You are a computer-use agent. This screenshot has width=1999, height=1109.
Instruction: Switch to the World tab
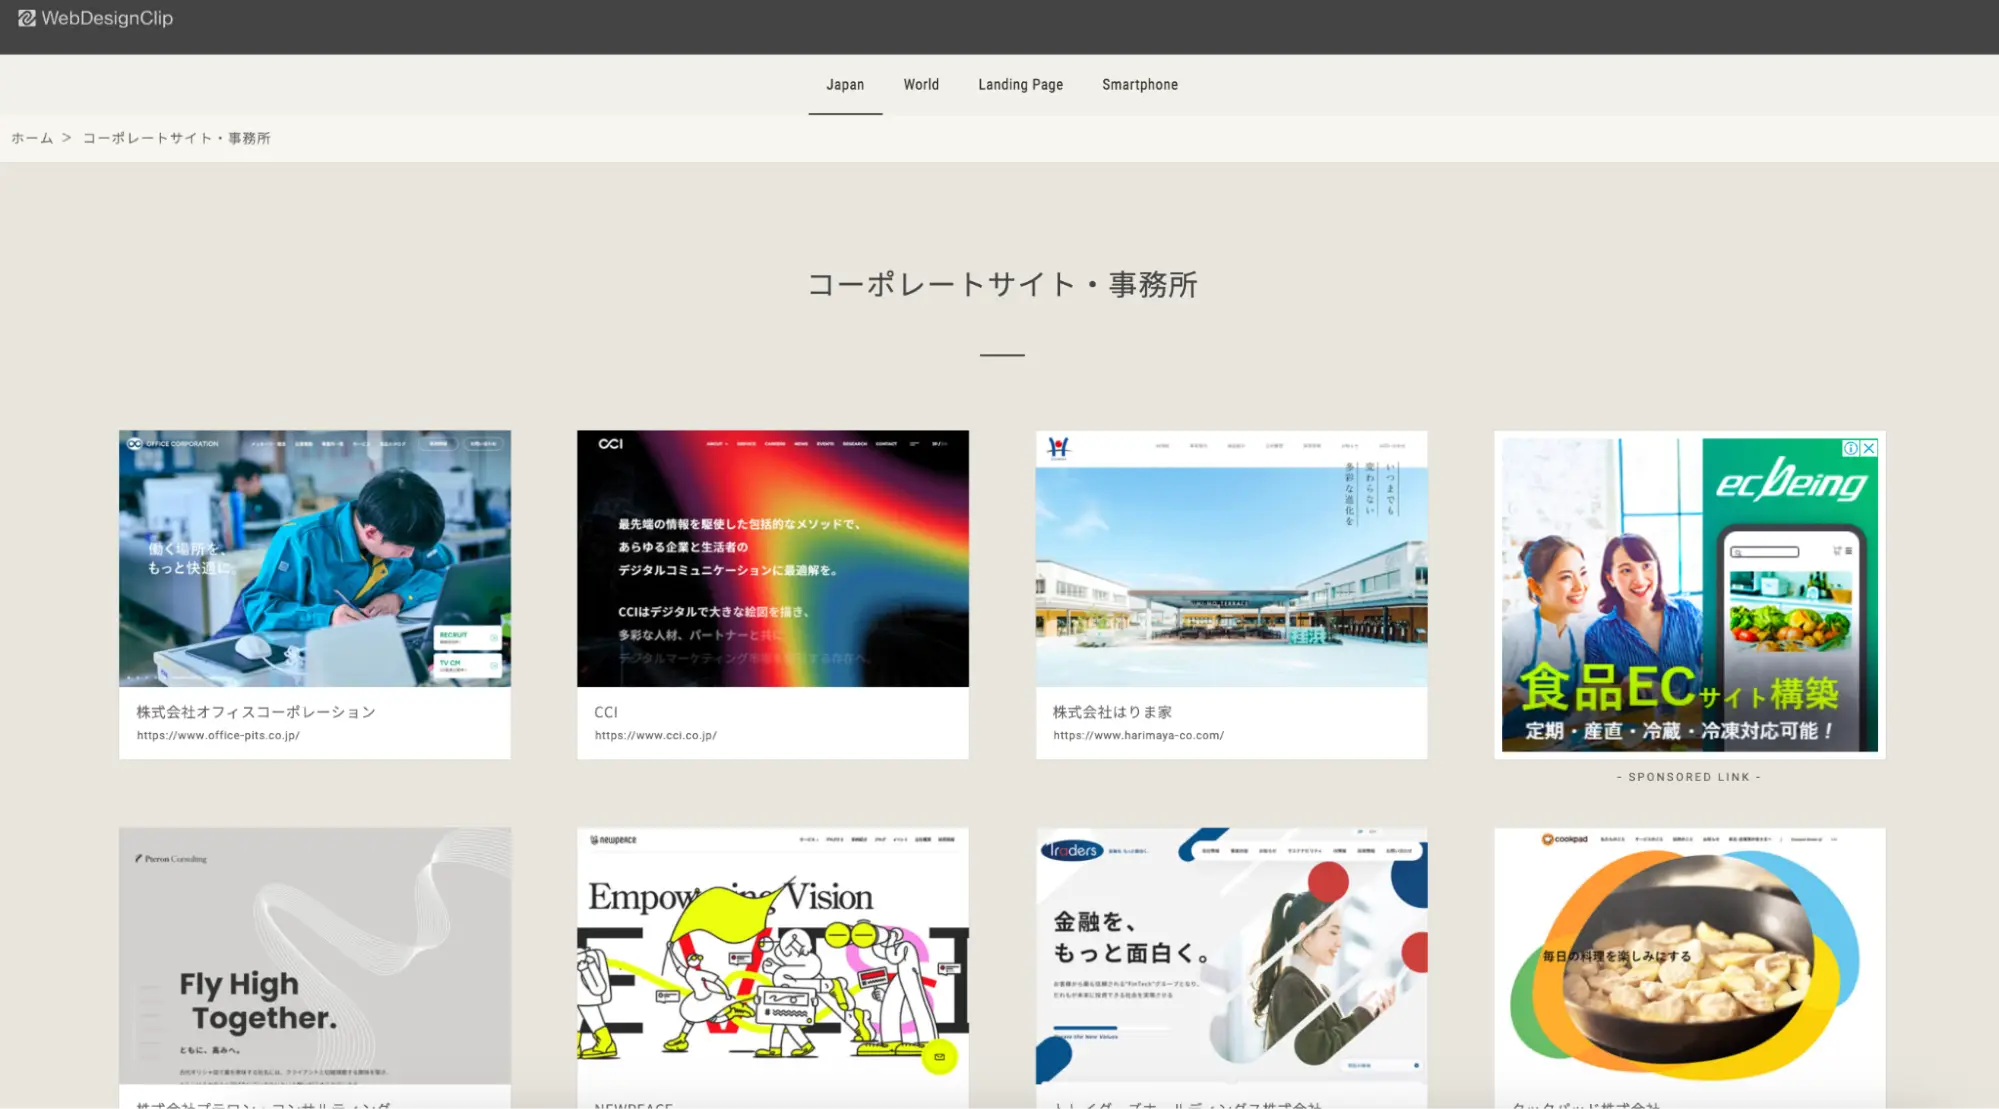point(921,85)
